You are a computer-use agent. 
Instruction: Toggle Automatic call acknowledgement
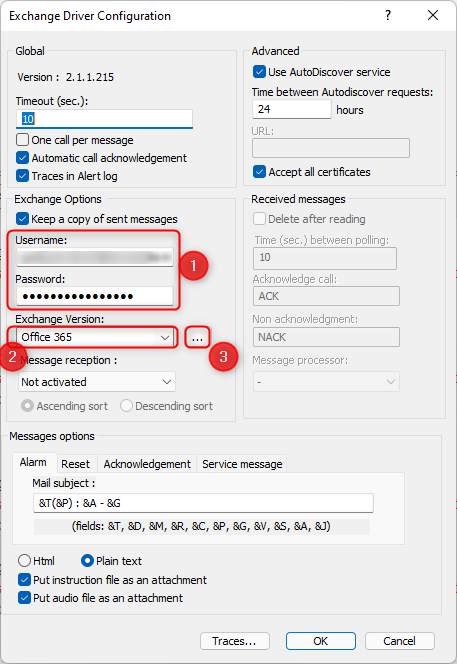(22, 158)
